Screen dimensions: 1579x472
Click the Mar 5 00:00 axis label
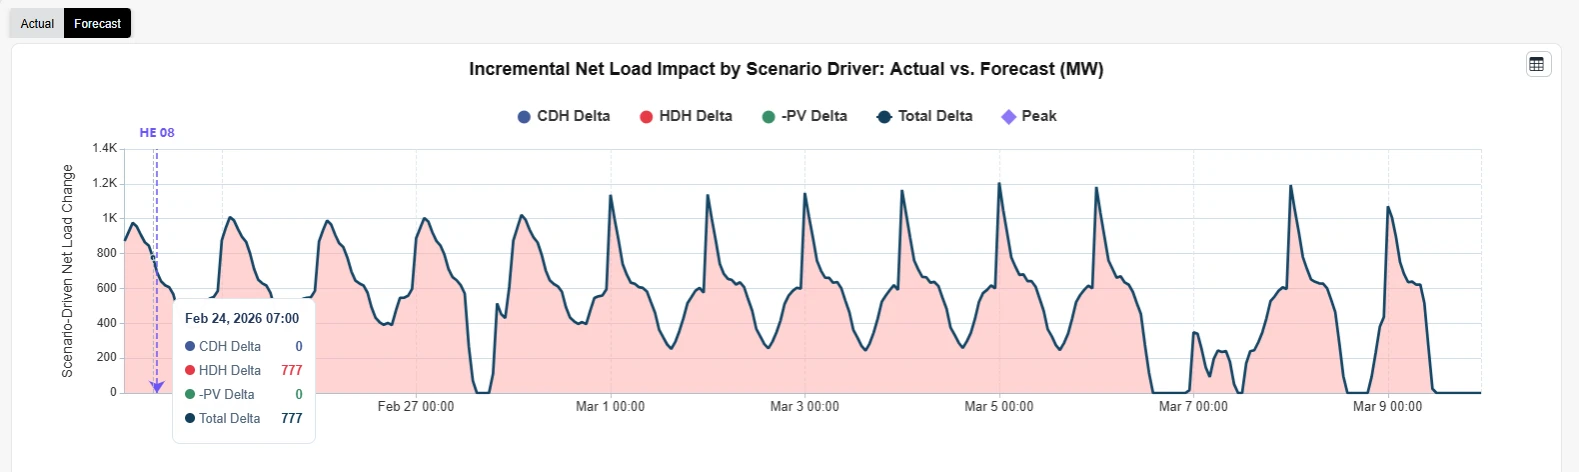pos(998,406)
